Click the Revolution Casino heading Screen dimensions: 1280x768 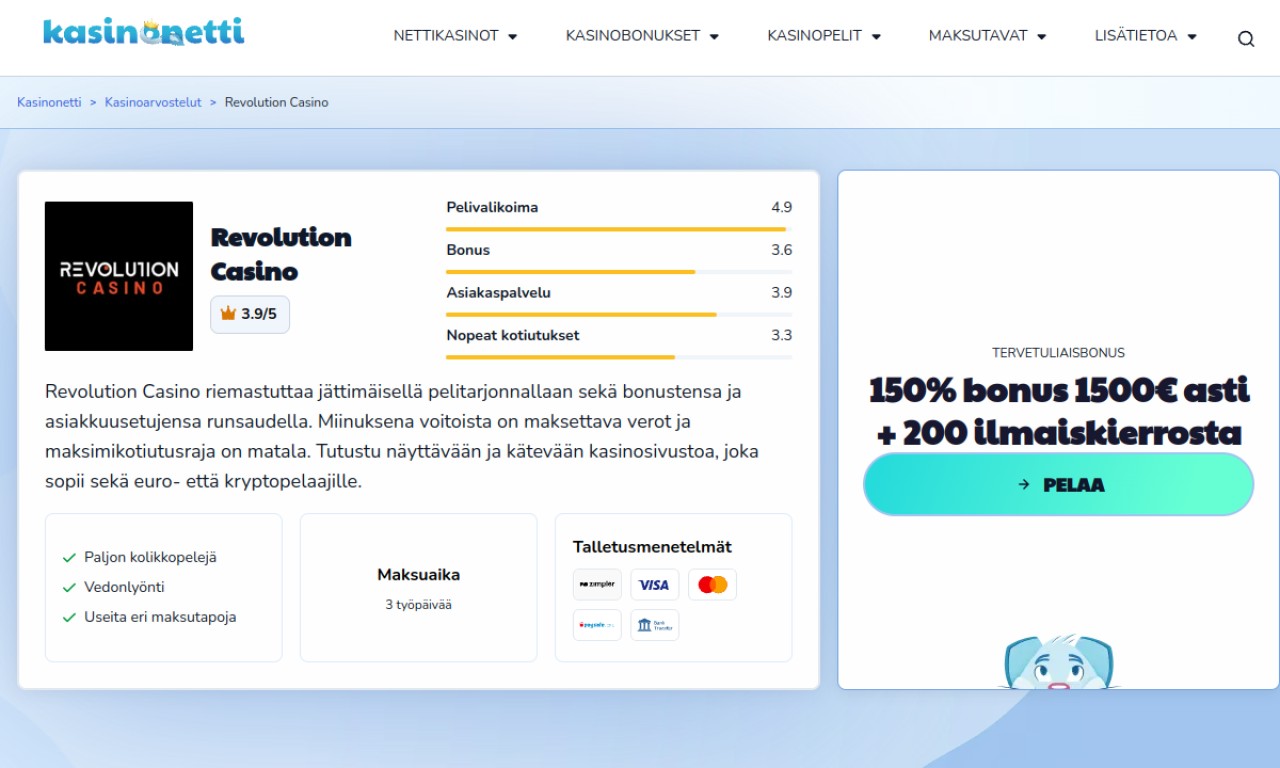tap(281, 254)
